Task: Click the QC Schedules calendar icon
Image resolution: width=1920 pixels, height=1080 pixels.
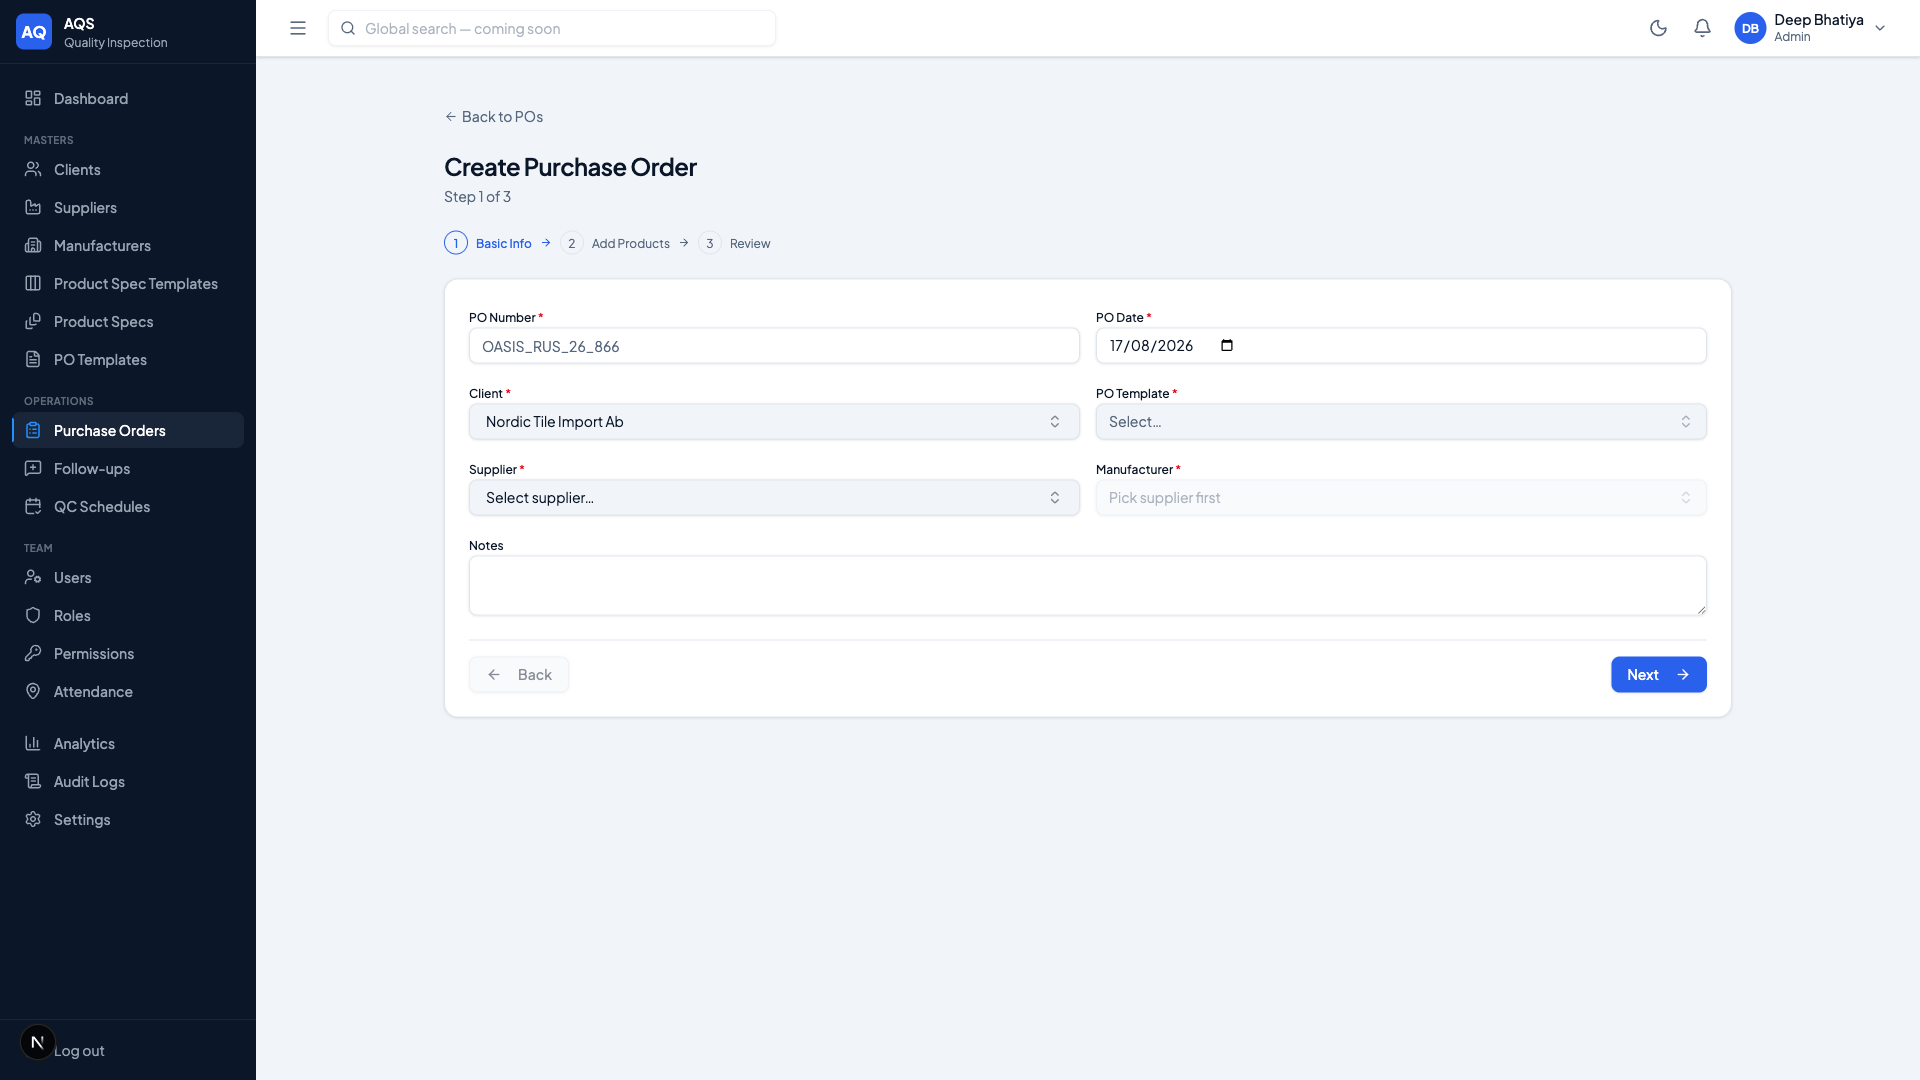Action: click(x=33, y=506)
